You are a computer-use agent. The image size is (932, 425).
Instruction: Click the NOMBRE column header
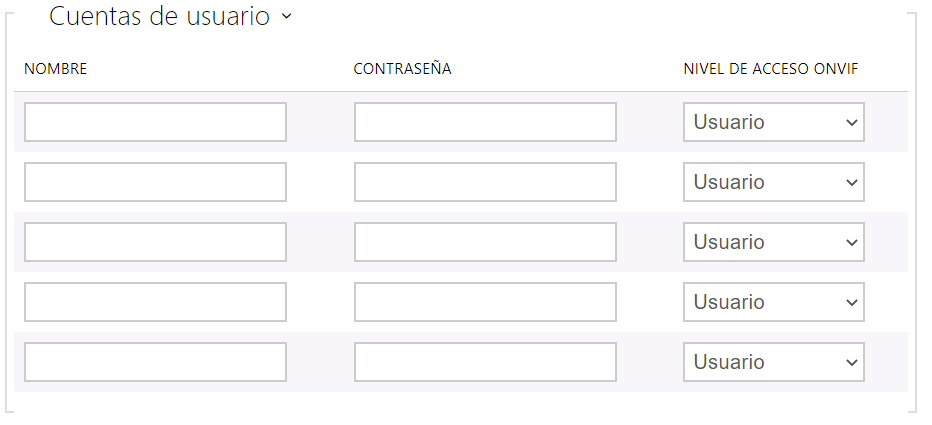pyautogui.click(x=56, y=69)
